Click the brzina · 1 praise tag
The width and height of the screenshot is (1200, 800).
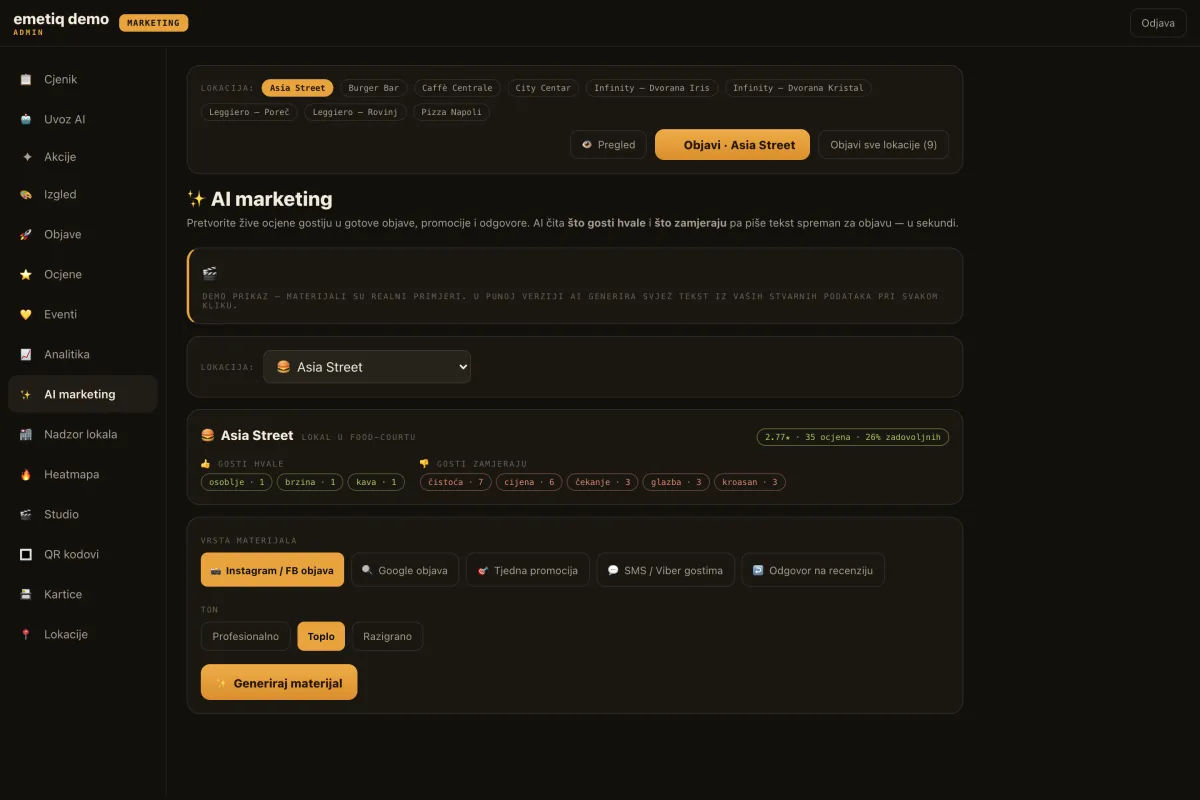point(310,482)
